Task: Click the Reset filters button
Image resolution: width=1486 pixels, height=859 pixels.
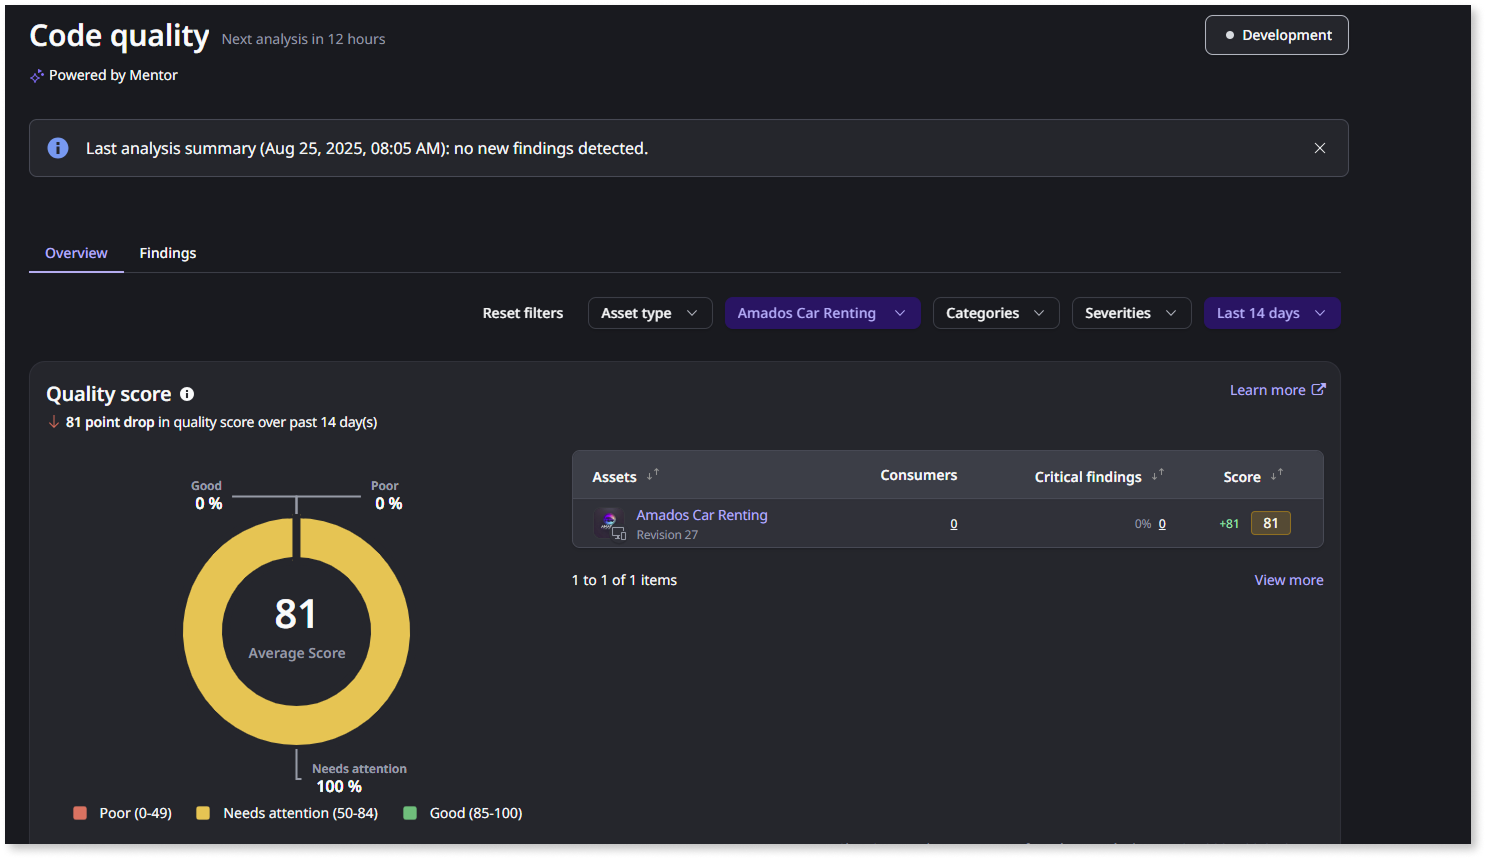Action: click(x=522, y=313)
